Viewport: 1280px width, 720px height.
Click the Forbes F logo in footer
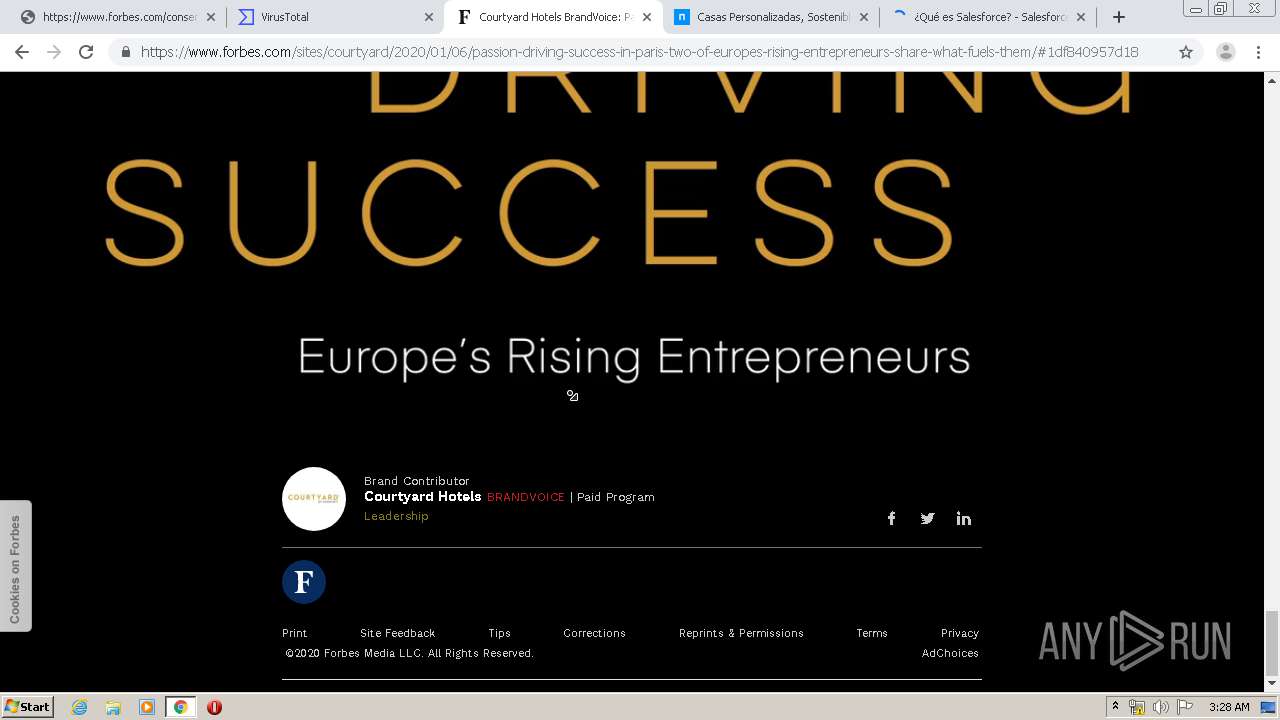coord(304,582)
